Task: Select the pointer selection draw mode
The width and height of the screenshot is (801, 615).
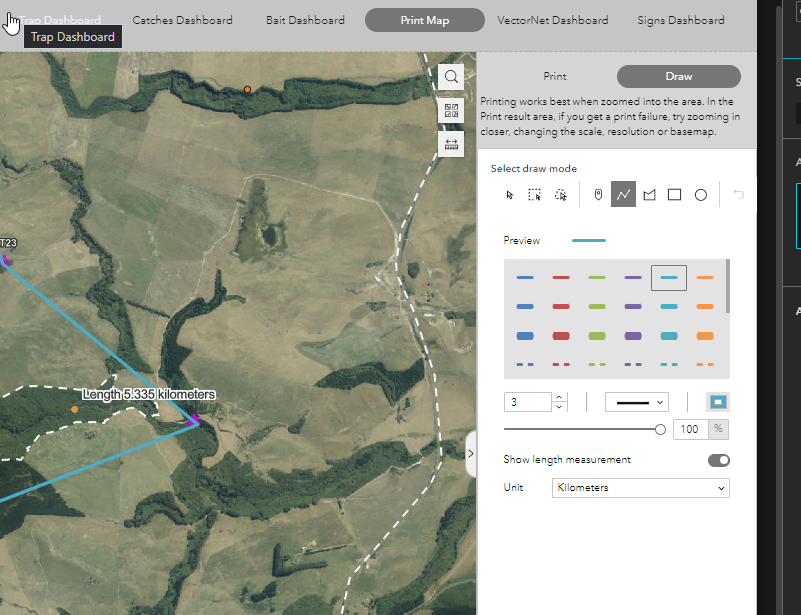Action: (510, 195)
